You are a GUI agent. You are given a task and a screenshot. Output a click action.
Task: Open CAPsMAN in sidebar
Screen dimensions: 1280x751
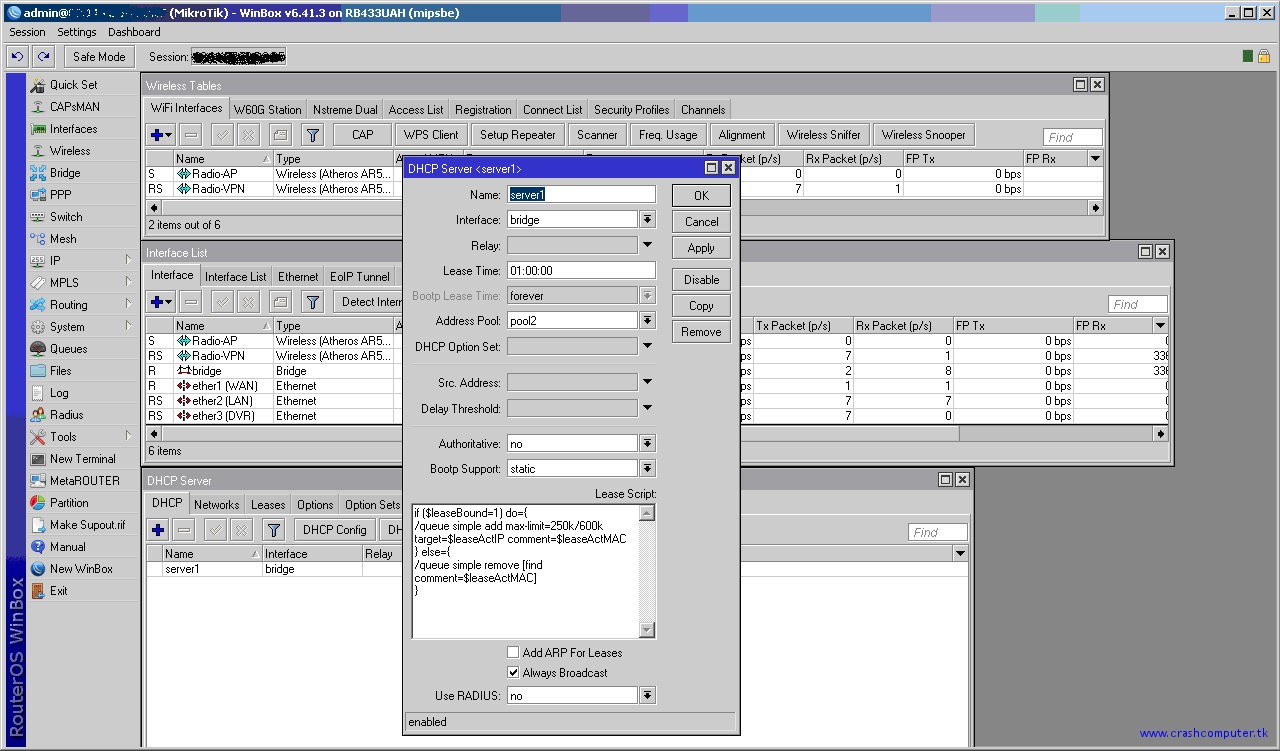[x=74, y=107]
